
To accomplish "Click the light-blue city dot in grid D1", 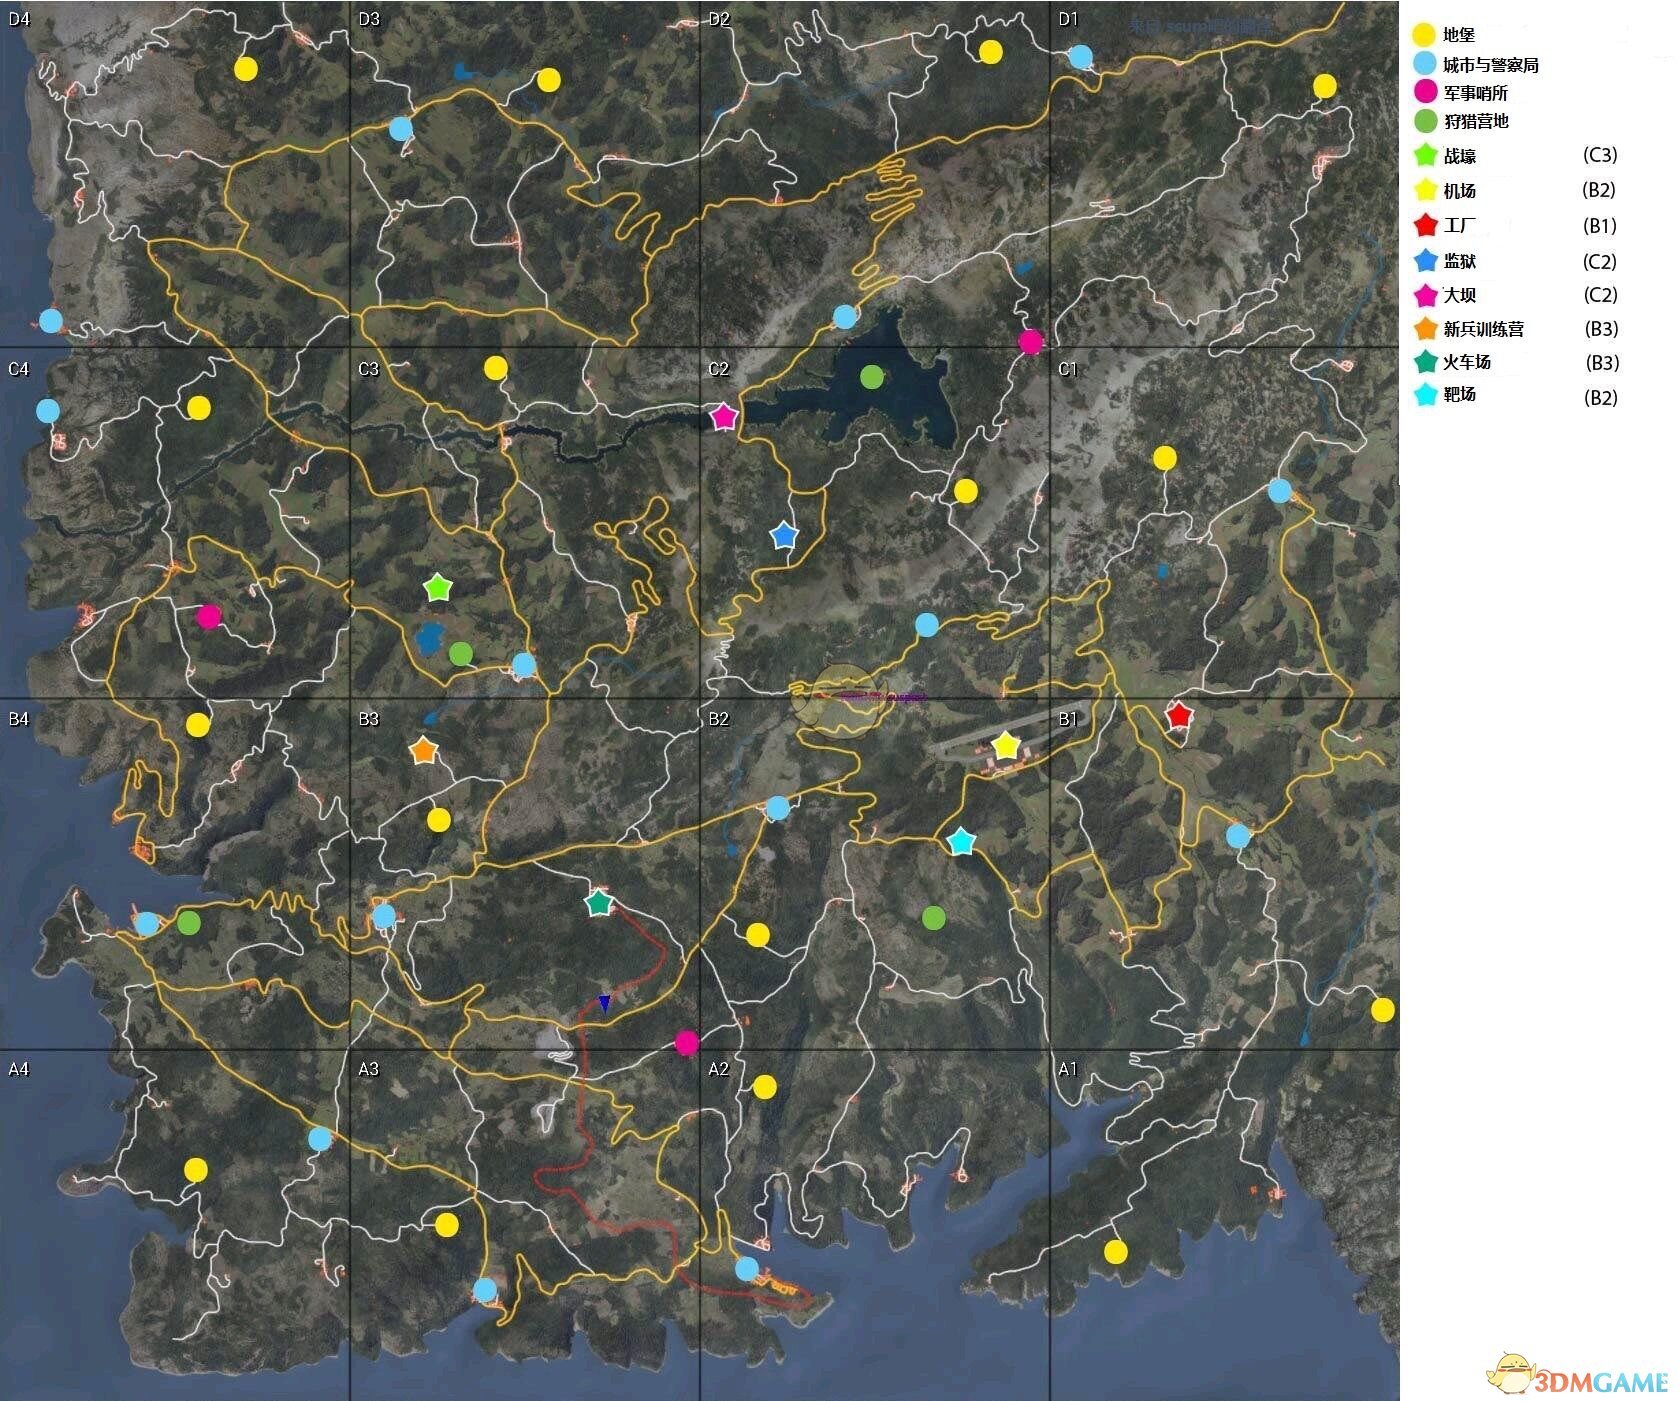I will [1081, 56].
